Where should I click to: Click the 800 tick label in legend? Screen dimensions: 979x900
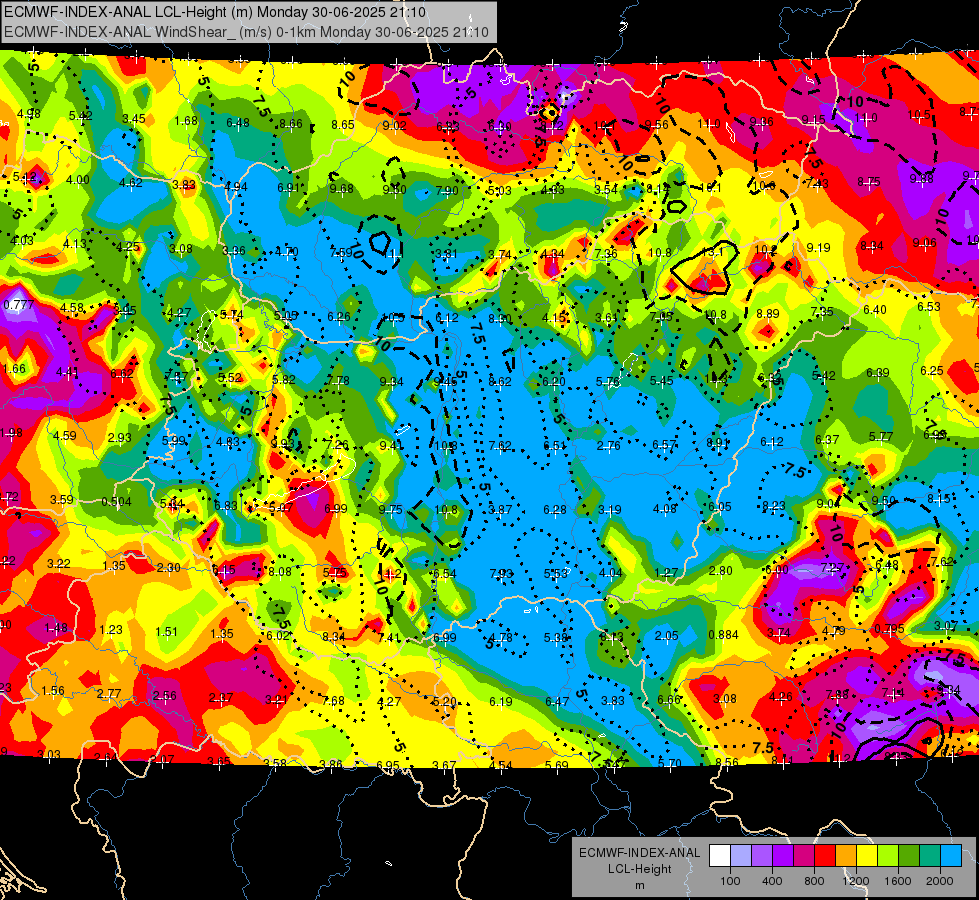[x=814, y=881]
